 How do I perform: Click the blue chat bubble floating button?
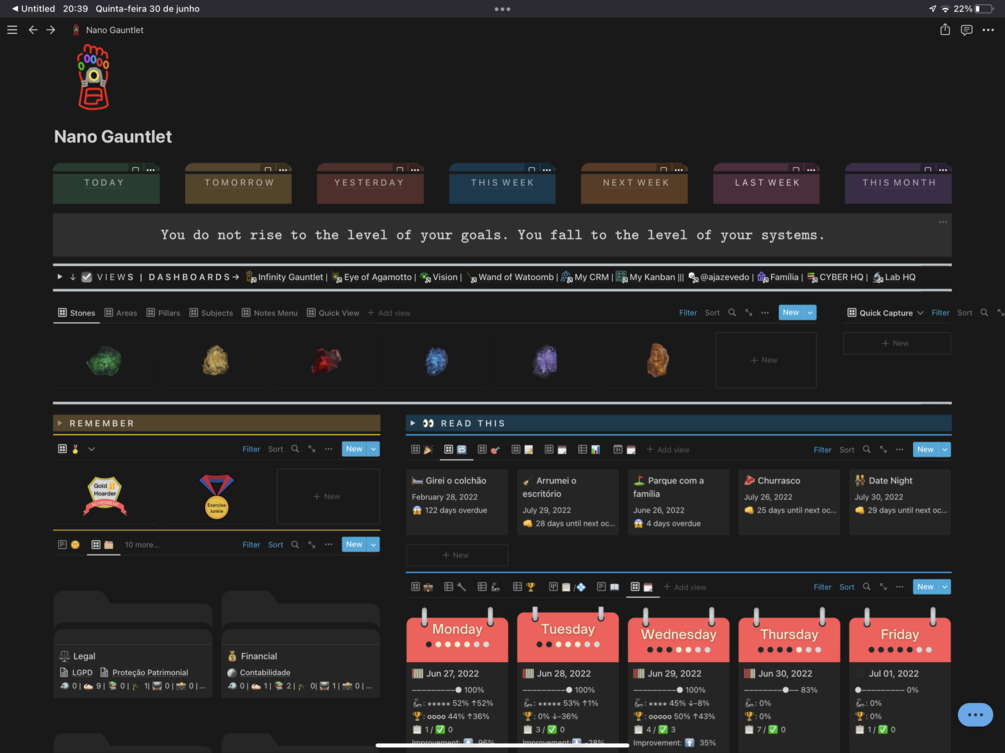975,715
